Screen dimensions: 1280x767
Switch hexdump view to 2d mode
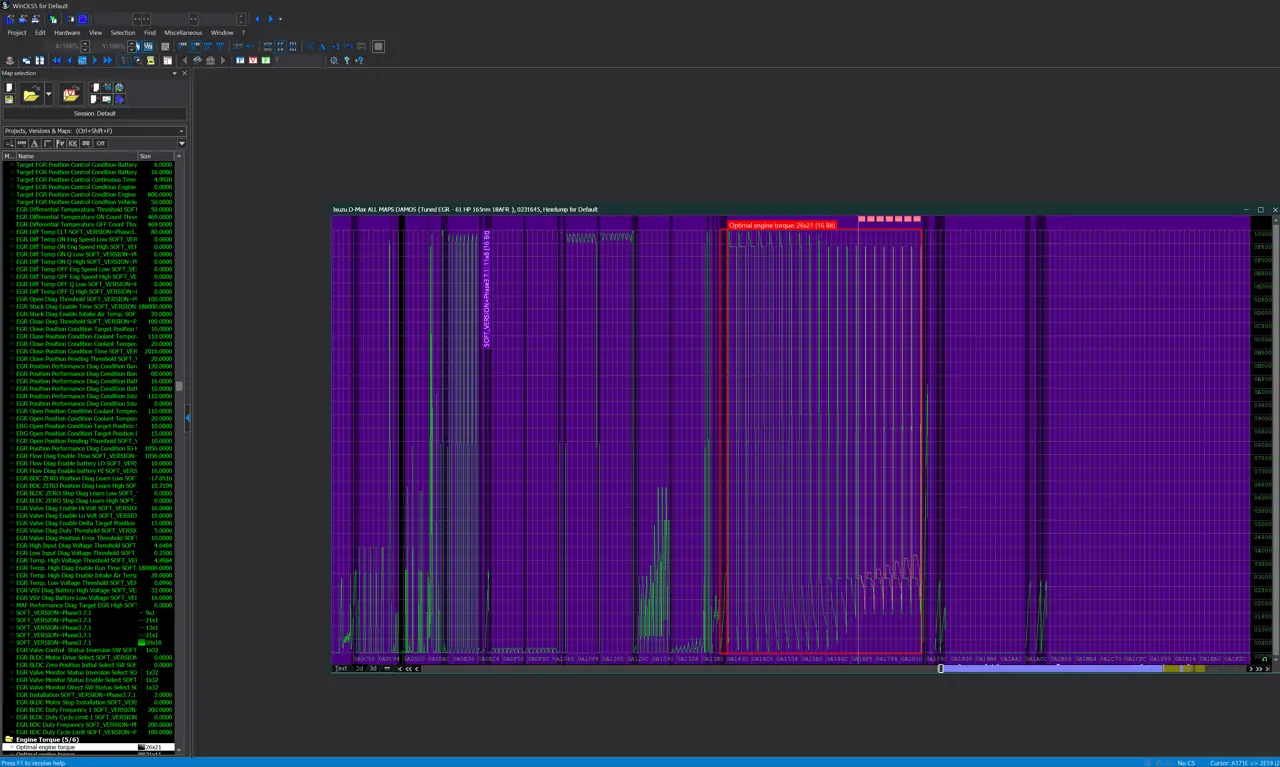point(360,668)
